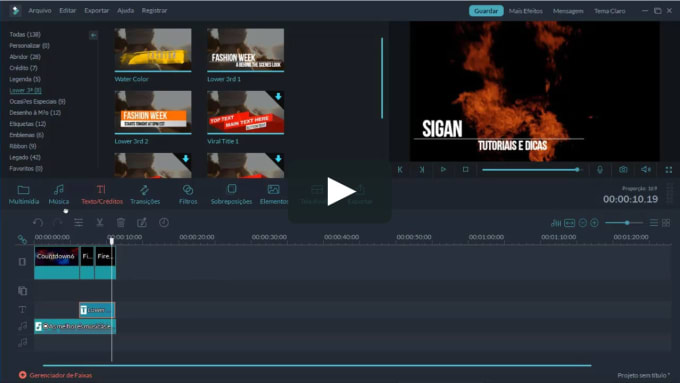Viewport: 680px width, 383px height.
Task: Select Crédito (7) category
Action: click(x=23, y=68)
